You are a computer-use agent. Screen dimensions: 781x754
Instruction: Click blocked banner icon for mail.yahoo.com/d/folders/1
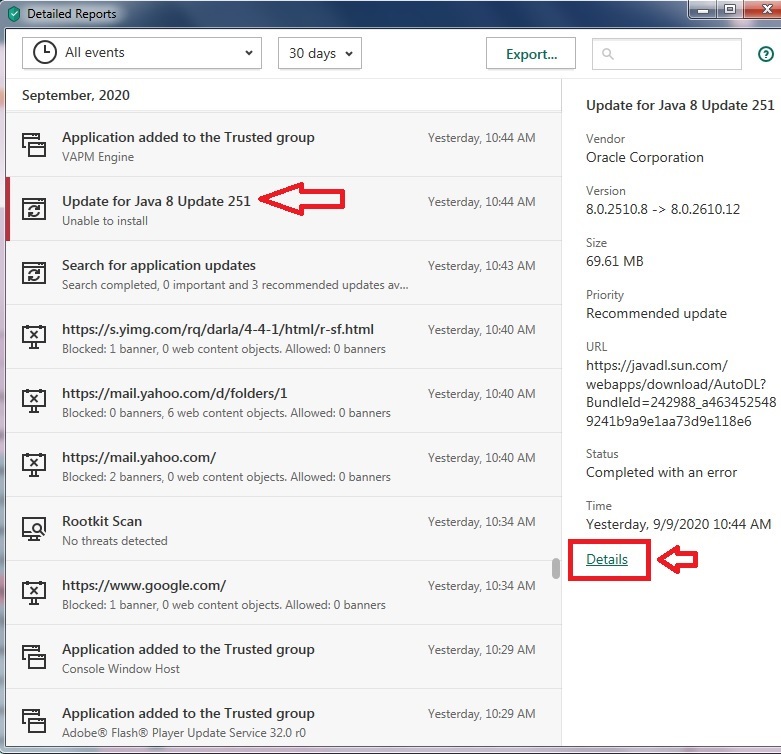coord(34,401)
